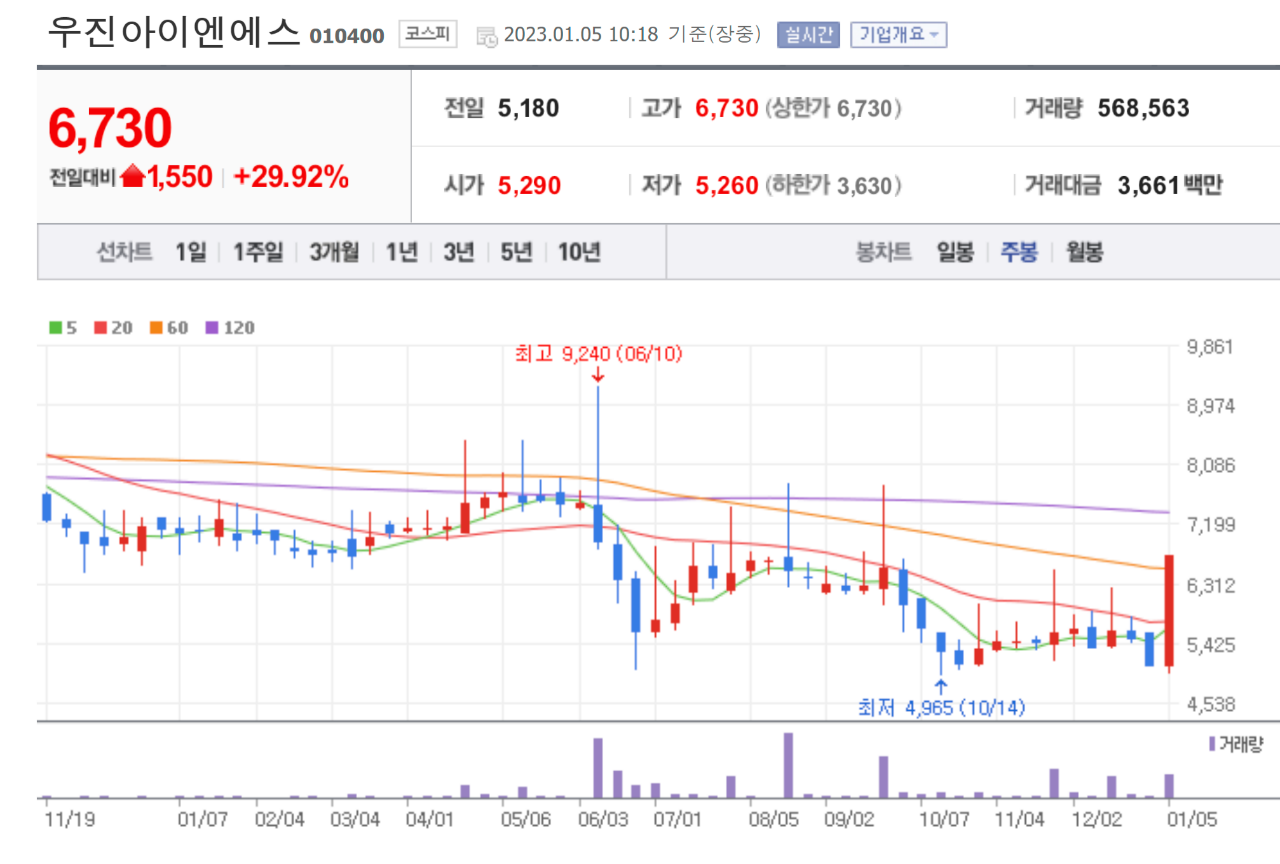Click the current price 6,730
1280x864 pixels.
tap(110, 128)
